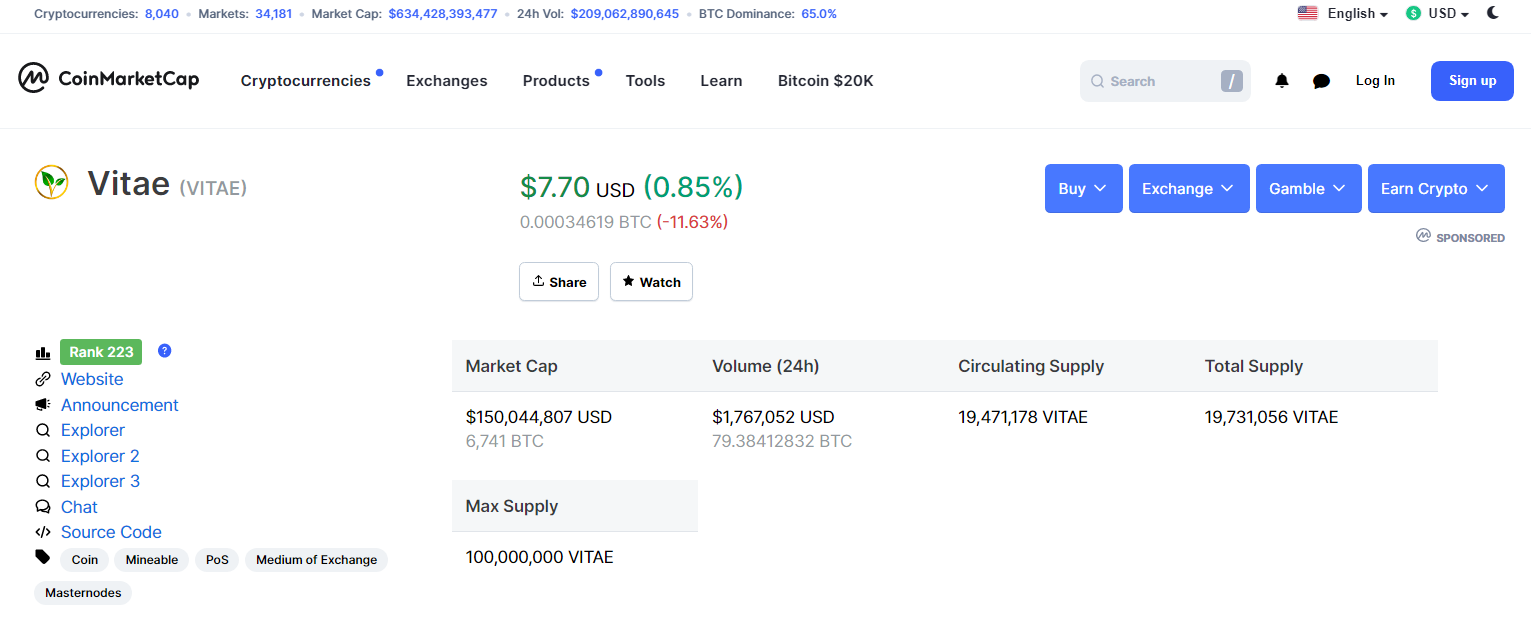The width and height of the screenshot is (1531, 620).
Task: Open the Chat link
Action: pos(79,507)
